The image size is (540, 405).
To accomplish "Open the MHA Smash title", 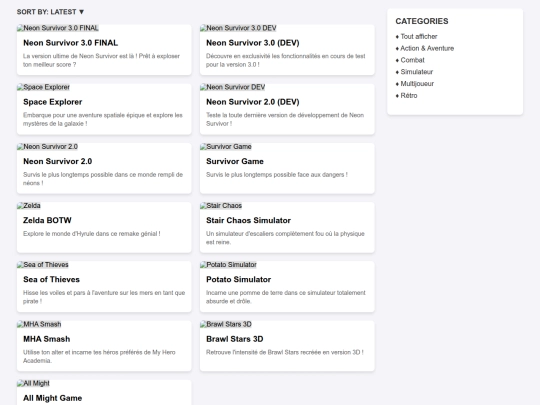I will (x=46, y=339).
